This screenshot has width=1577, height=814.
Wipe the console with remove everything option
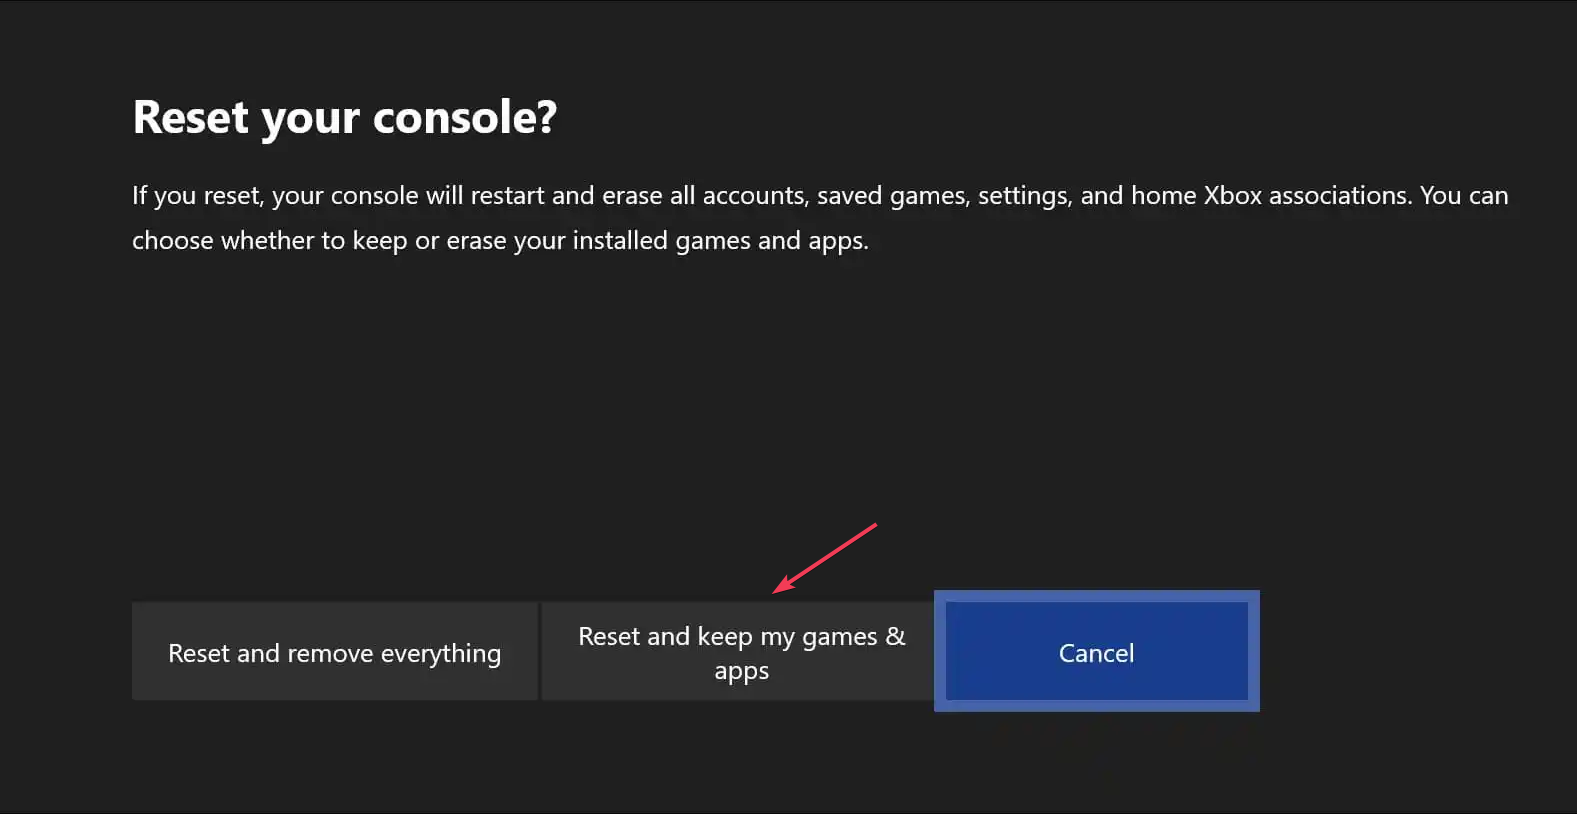tap(335, 652)
